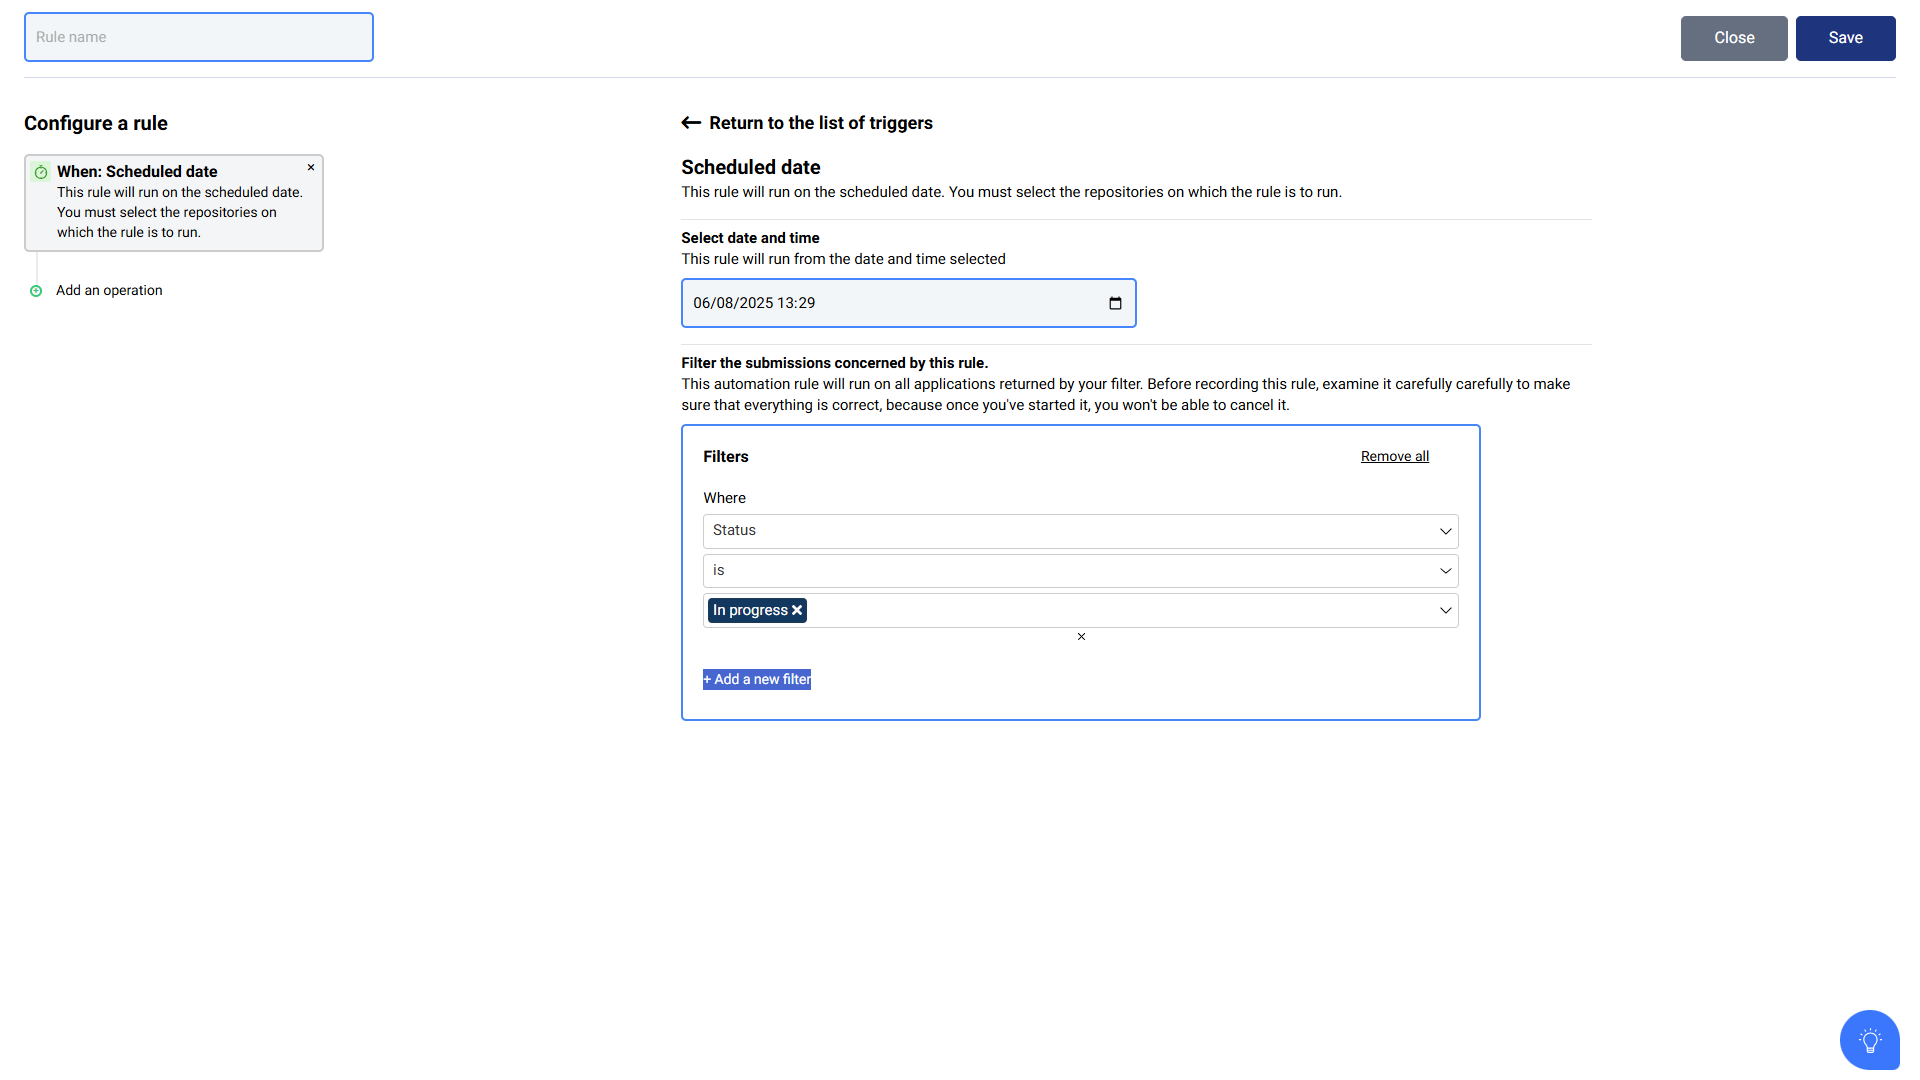
Task: Select the When: Scheduled date card
Action: coord(174,203)
